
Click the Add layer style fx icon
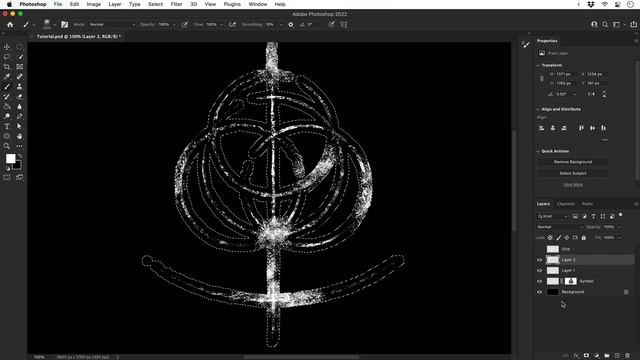(576, 356)
